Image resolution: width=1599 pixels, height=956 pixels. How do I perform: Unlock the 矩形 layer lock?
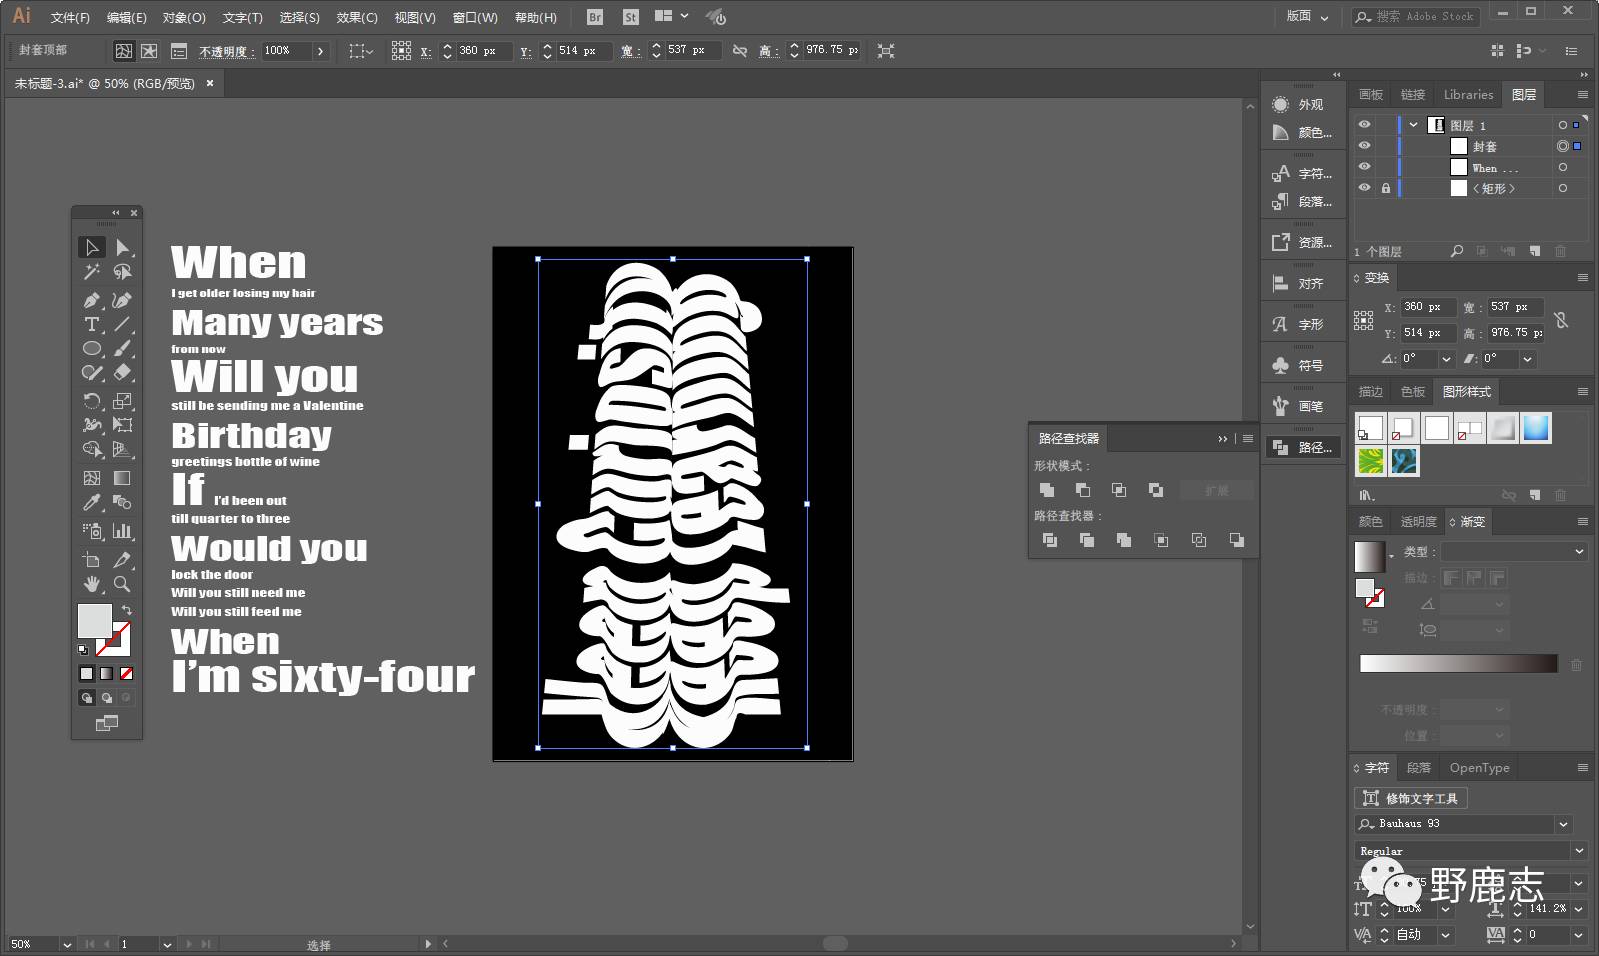[x=1386, y=188]
